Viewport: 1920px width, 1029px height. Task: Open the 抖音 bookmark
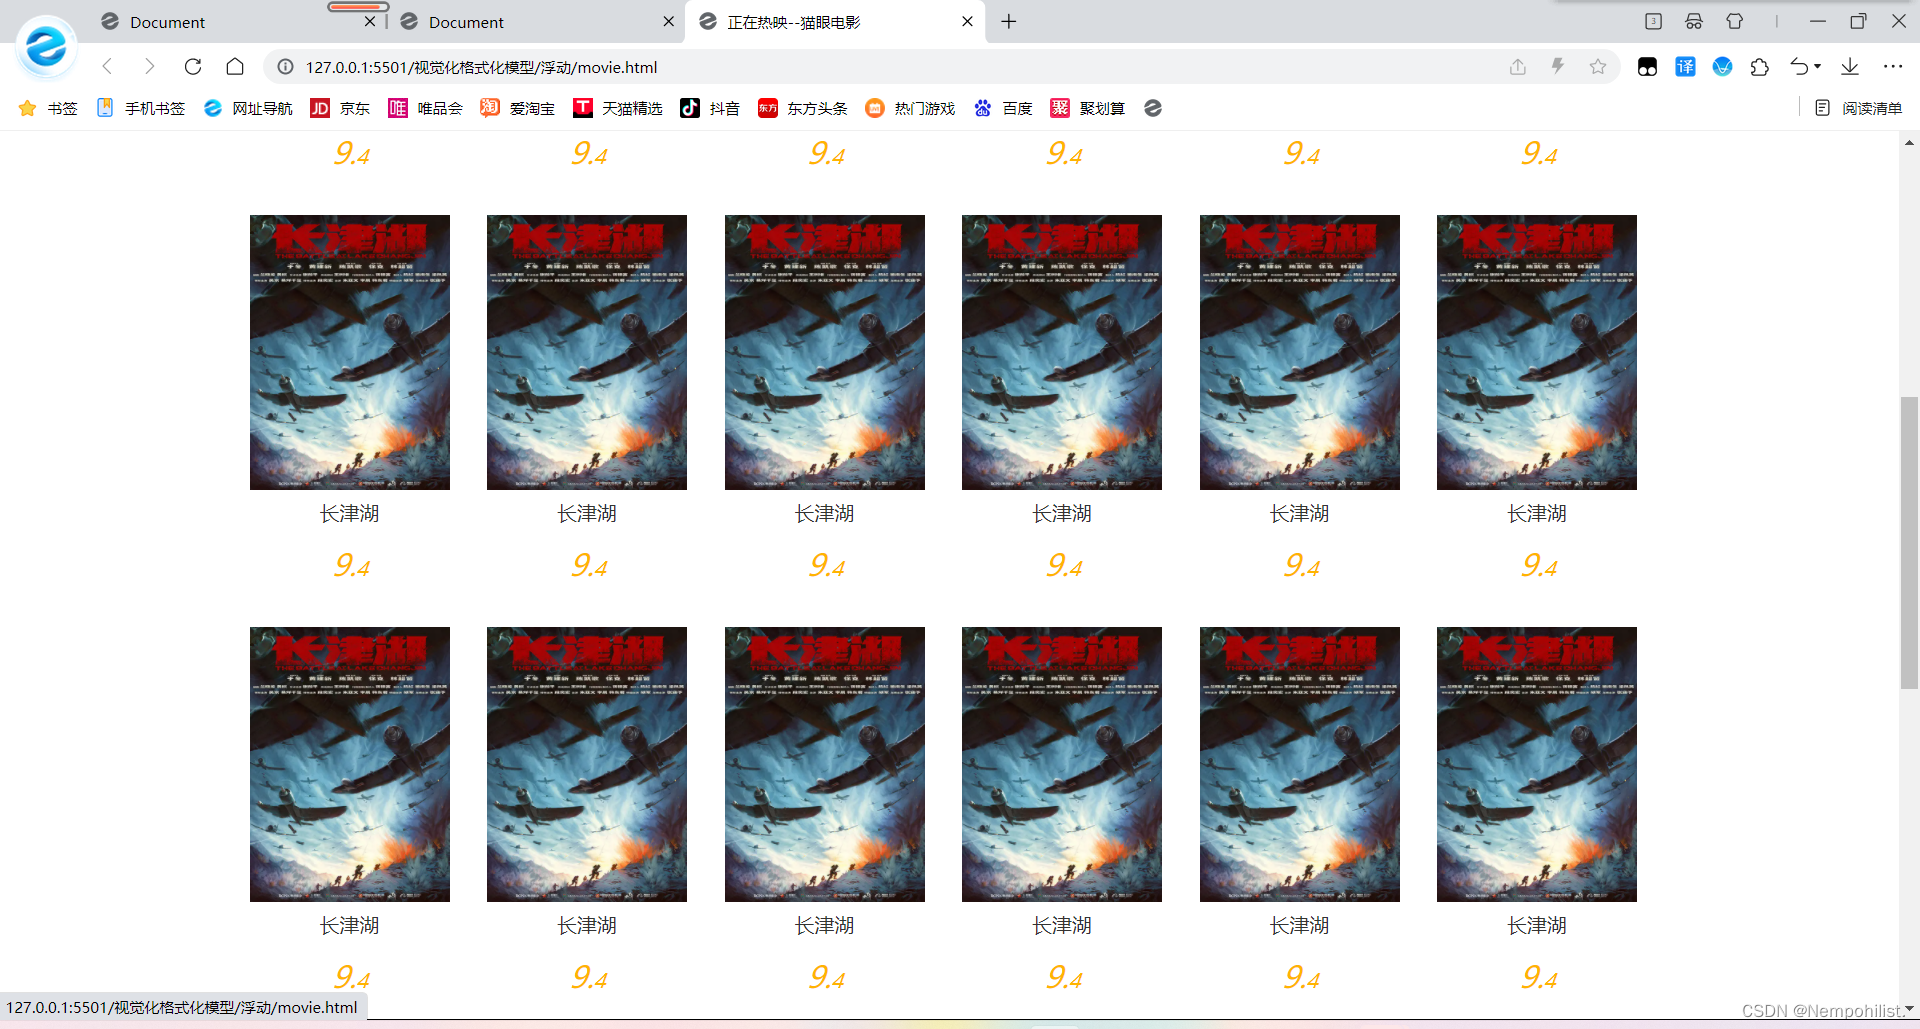click(710, 108)
